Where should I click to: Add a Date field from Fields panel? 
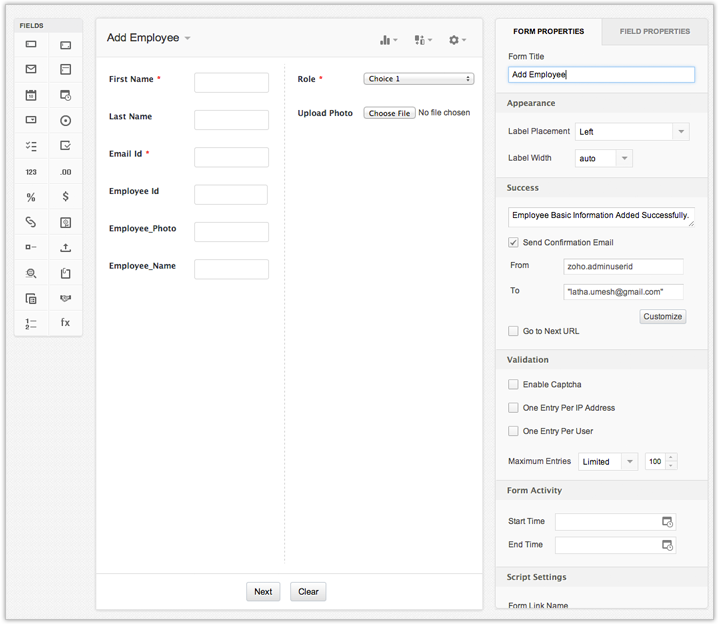31,95
